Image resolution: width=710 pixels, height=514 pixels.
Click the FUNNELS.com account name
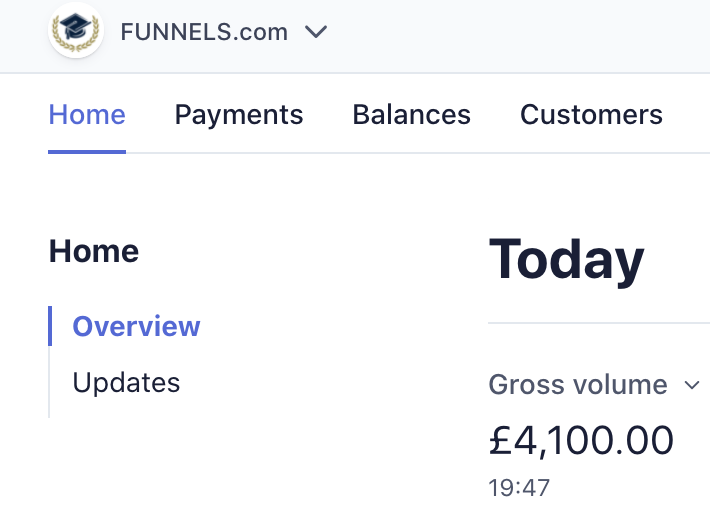(204, 32)
